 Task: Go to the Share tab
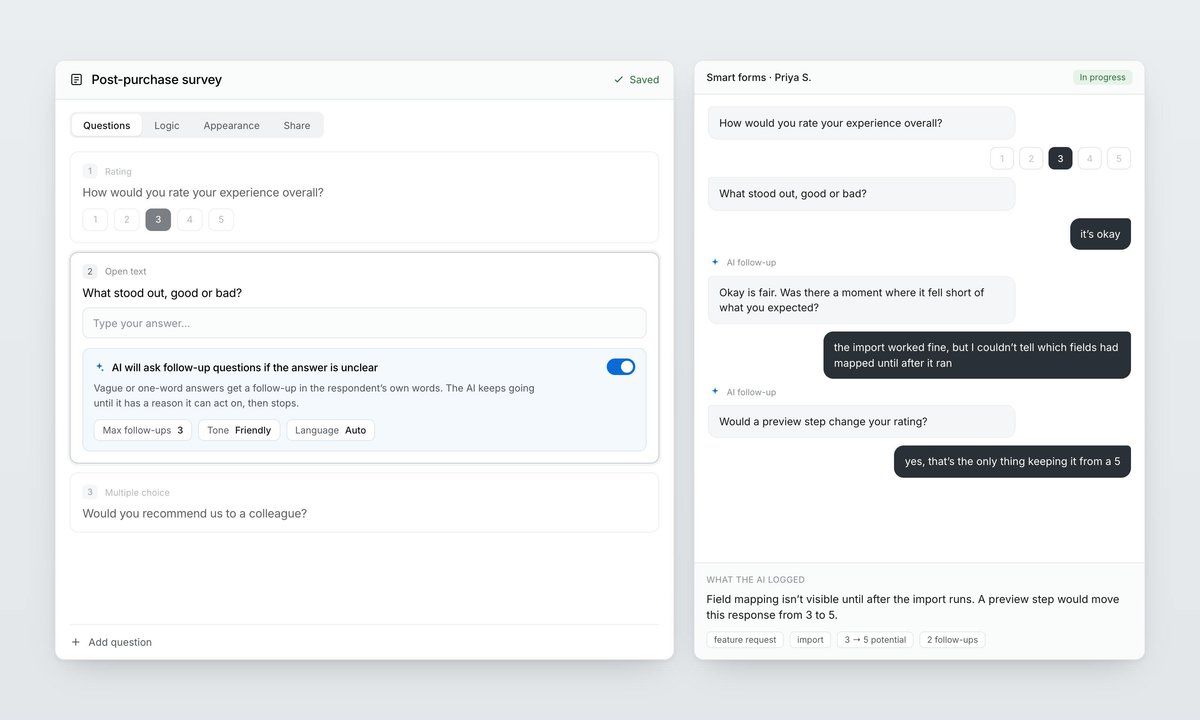tap(297, 126)
